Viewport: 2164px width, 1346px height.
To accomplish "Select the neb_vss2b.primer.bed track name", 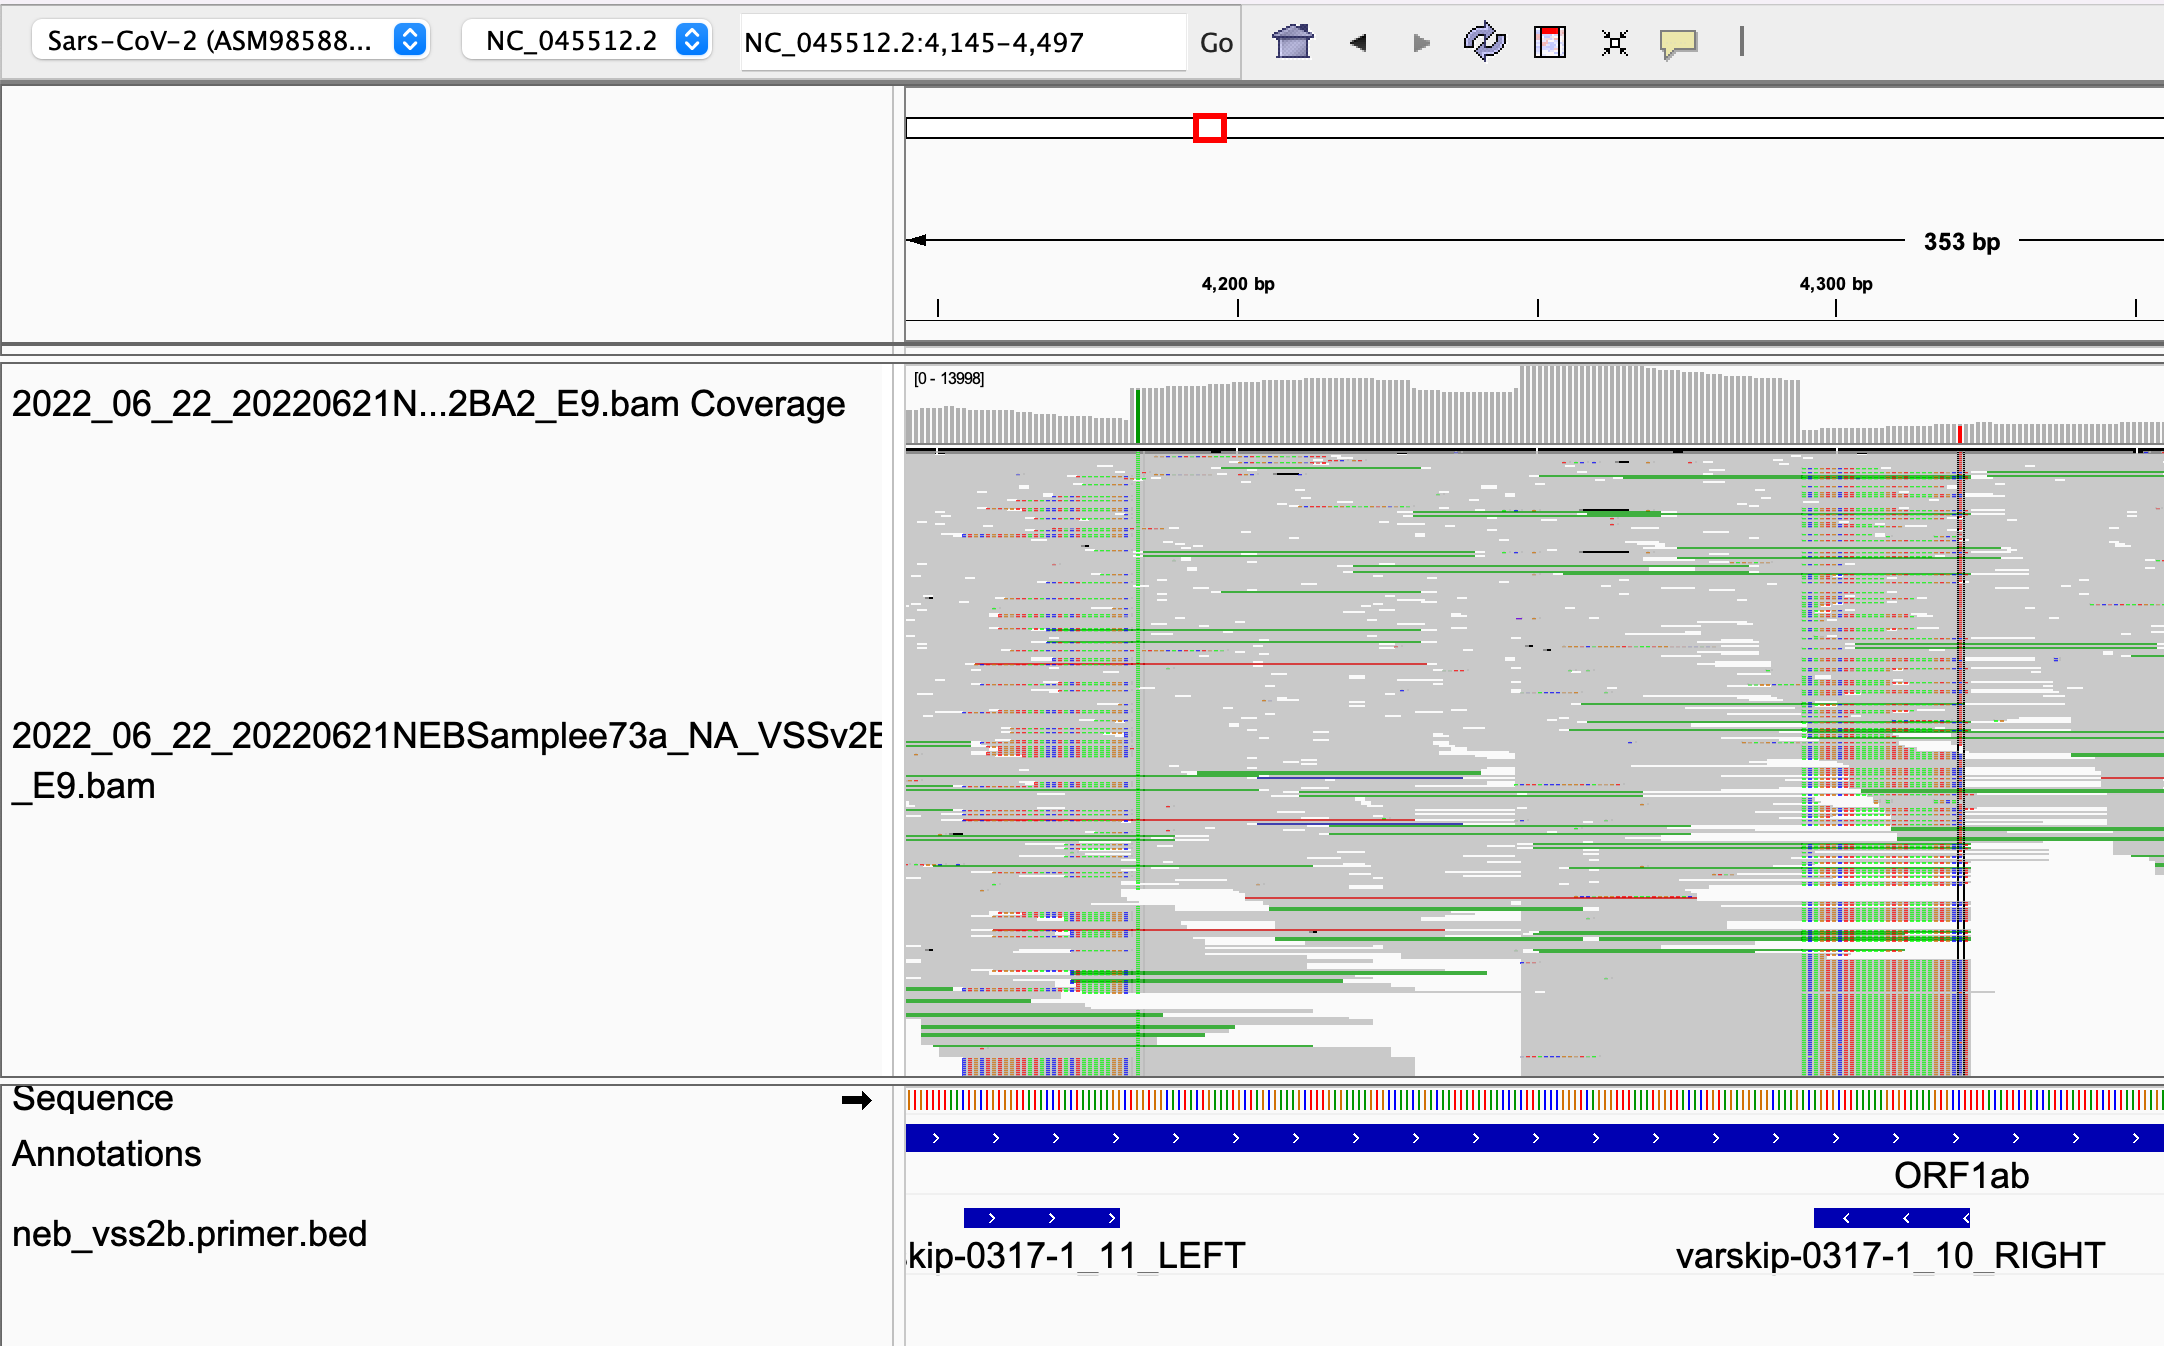I will (189, 1234).
